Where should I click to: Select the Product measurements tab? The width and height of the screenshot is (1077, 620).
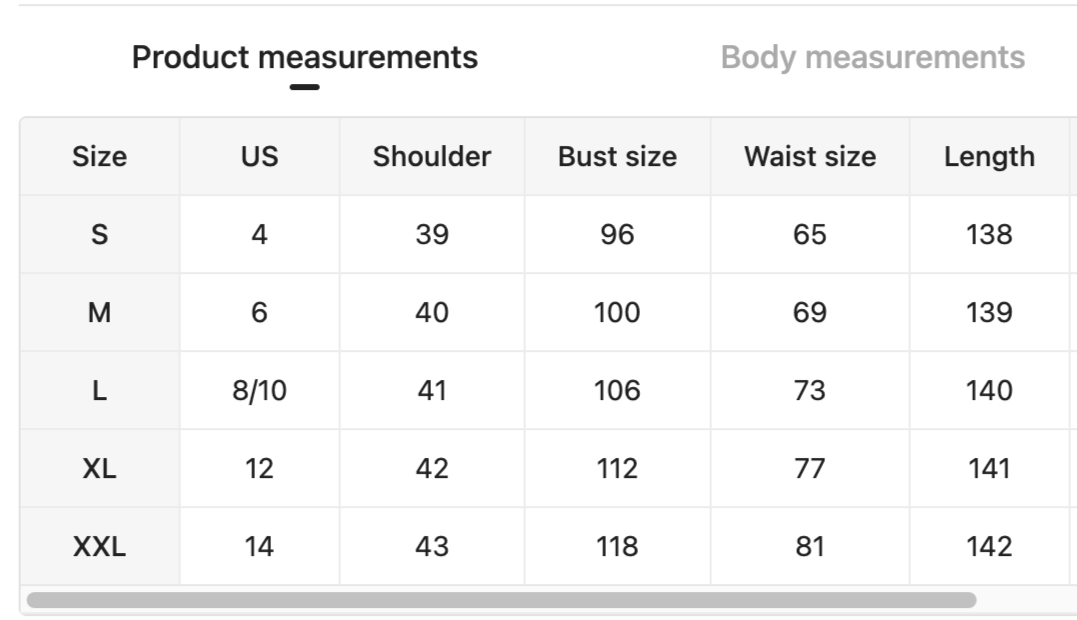[305, 58]
